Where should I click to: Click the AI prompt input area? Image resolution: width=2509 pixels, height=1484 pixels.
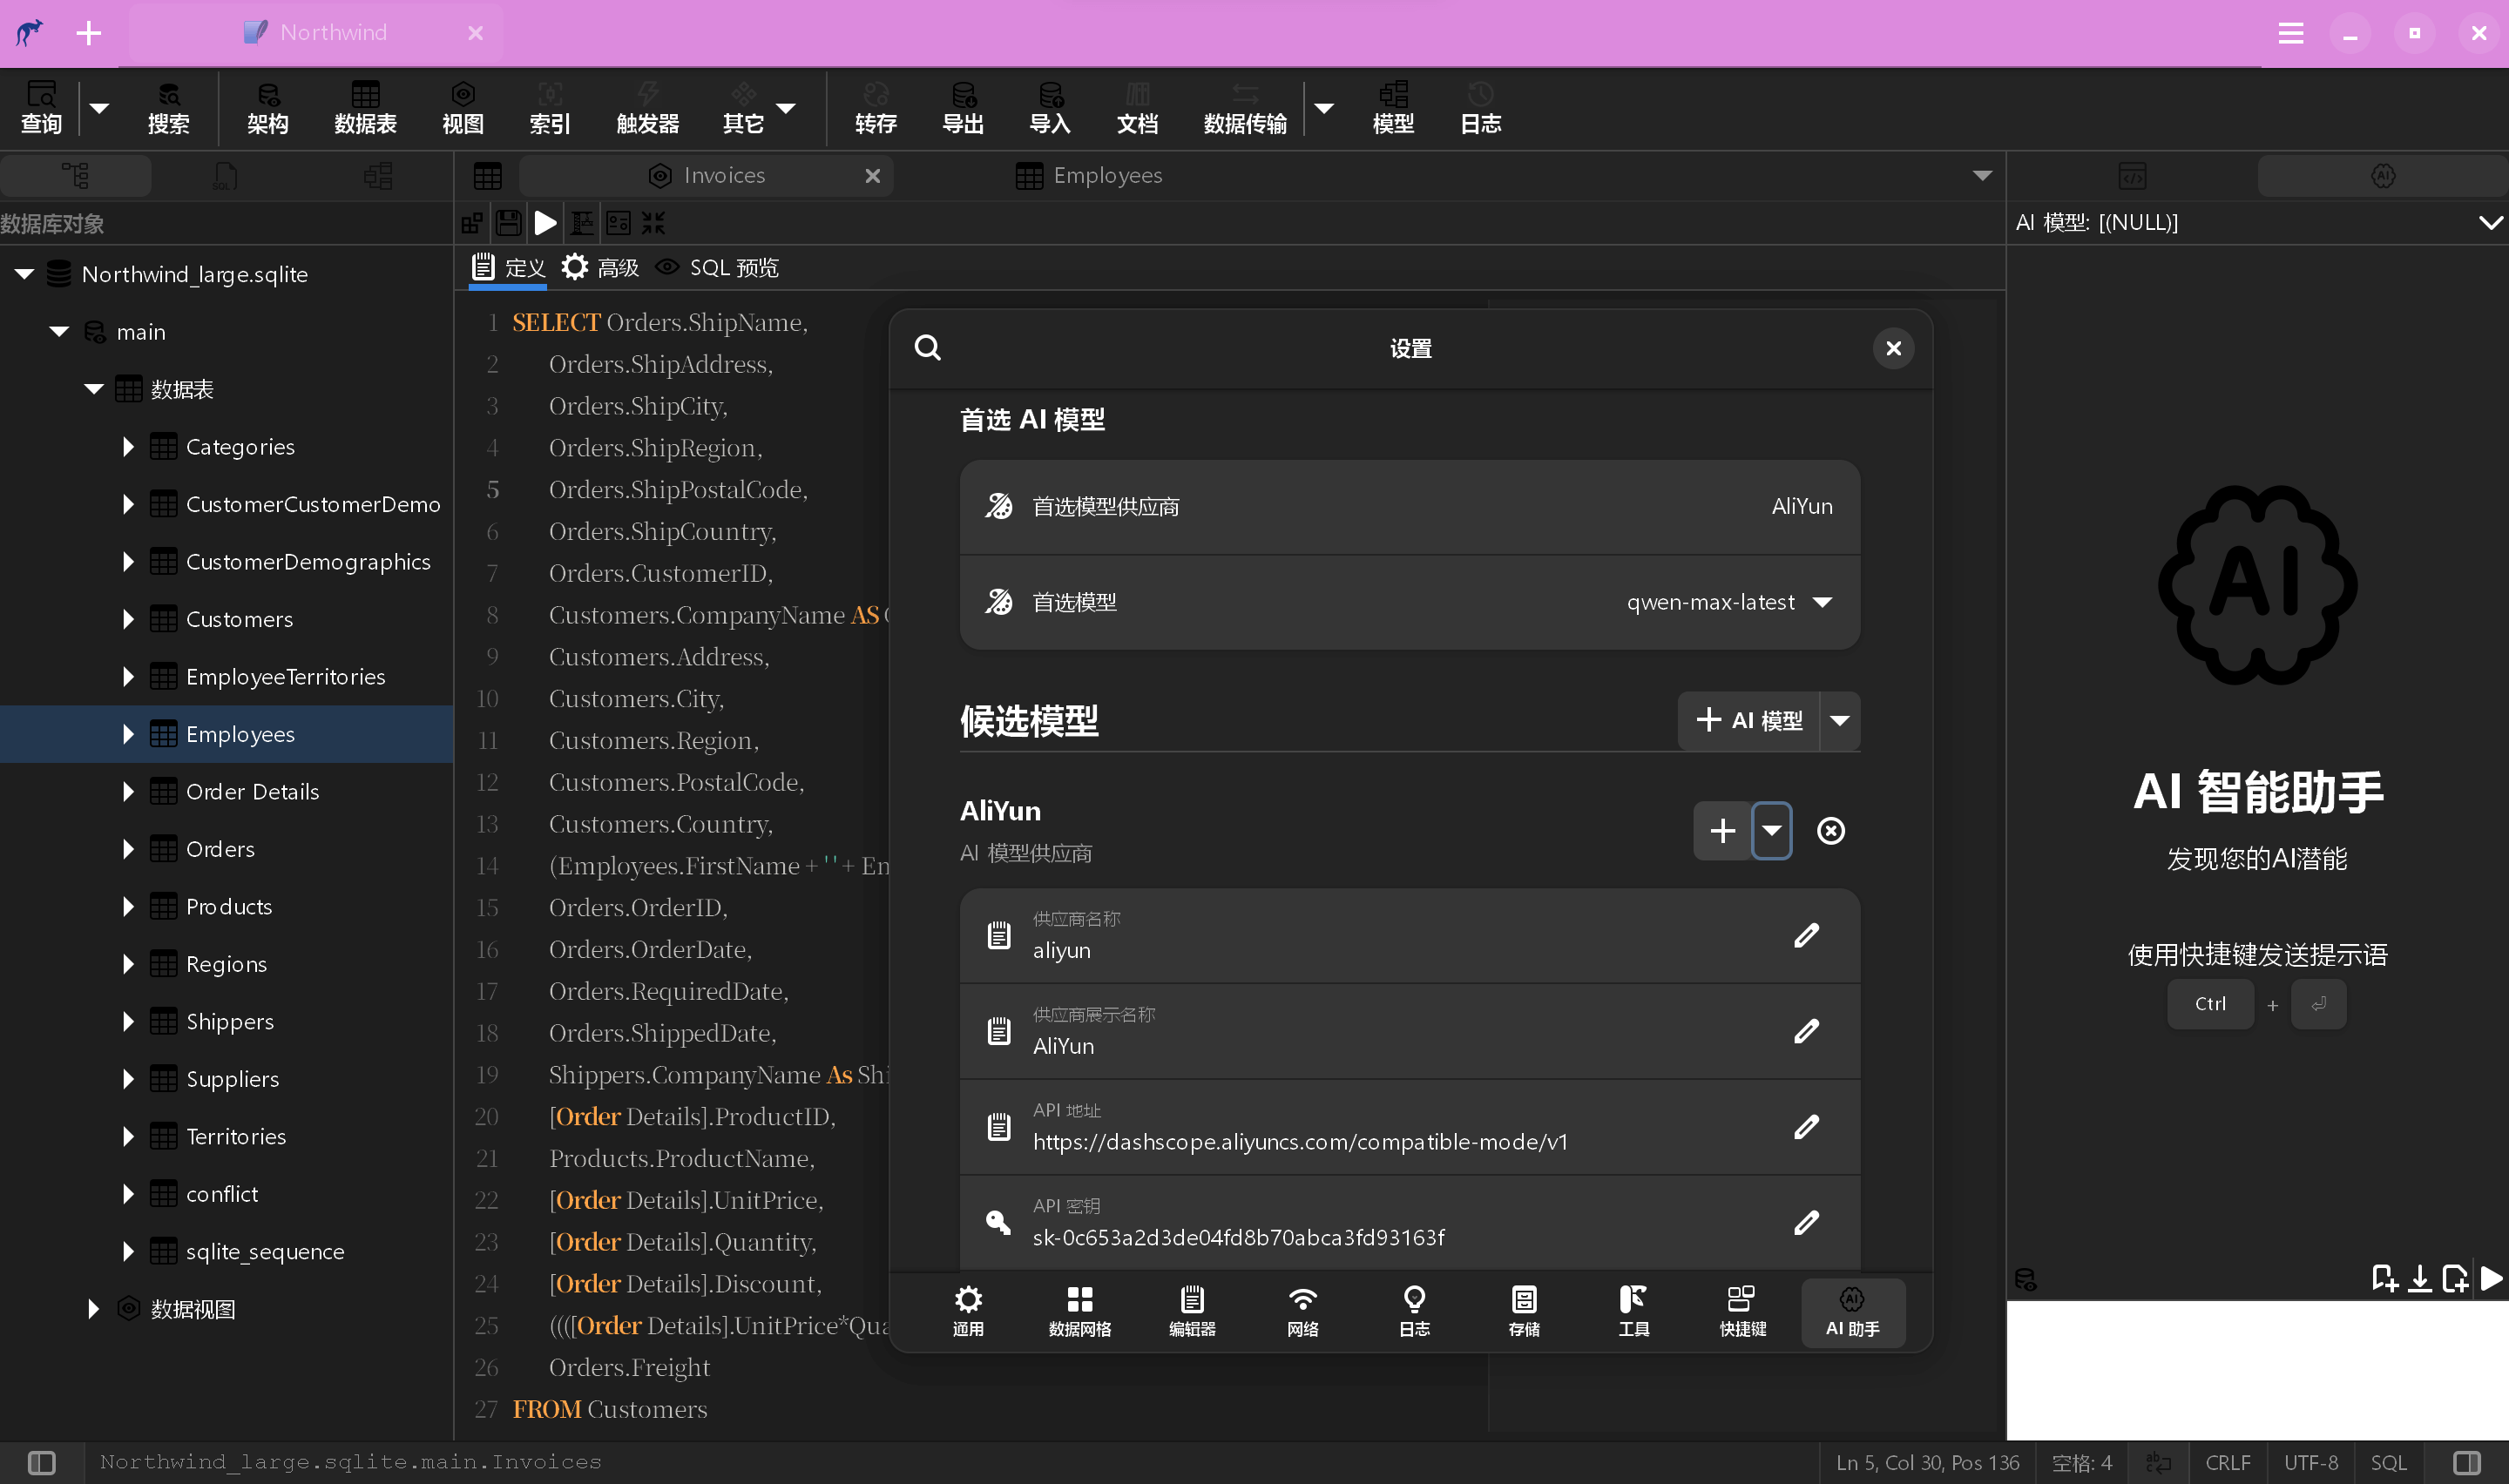tap(2256, 1370)
